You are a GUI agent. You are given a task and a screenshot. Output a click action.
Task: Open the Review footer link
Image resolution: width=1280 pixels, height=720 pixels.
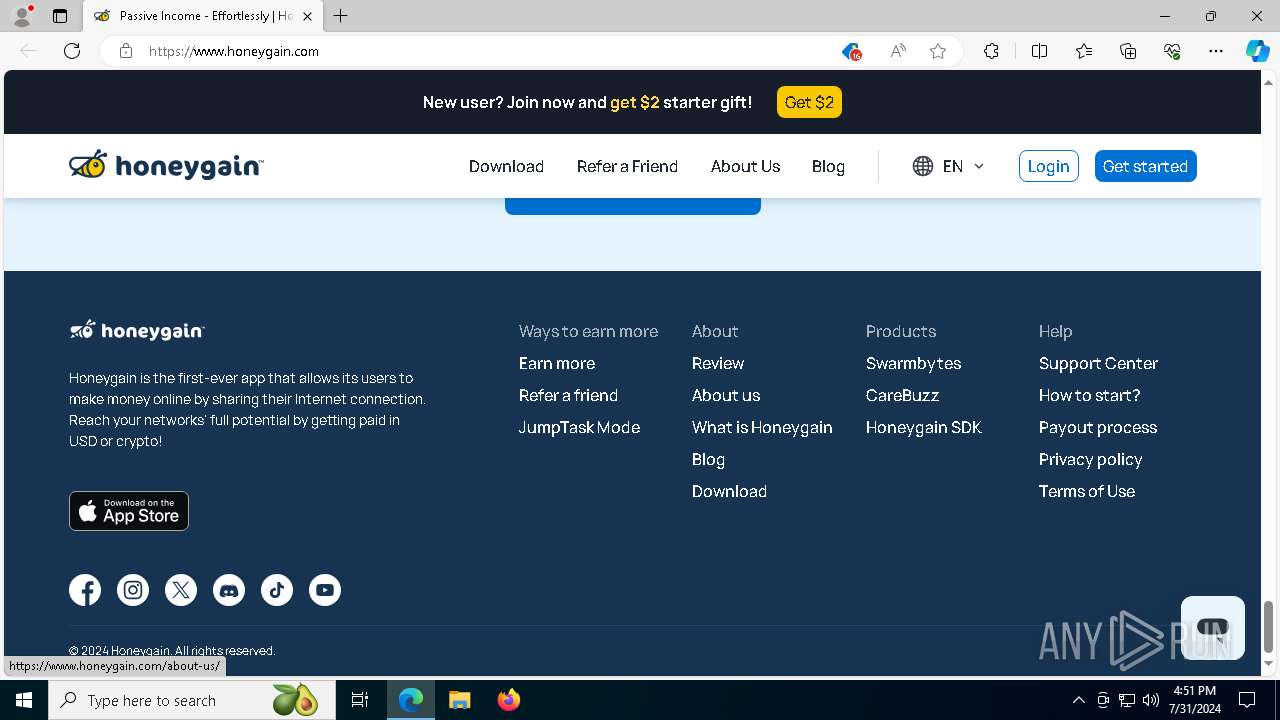point(718,363)
